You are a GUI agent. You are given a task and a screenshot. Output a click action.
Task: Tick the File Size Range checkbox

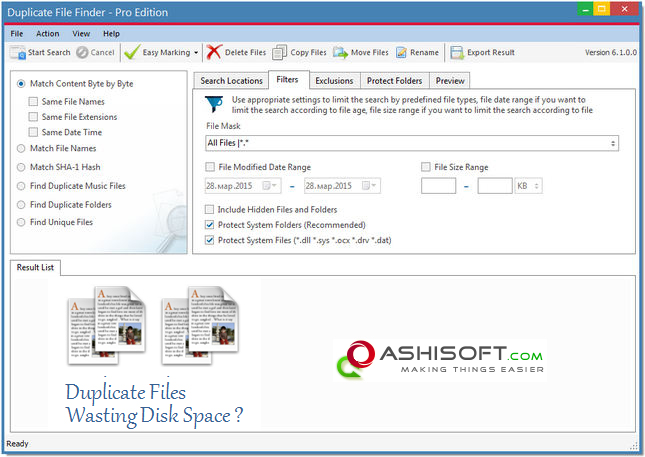425,167
